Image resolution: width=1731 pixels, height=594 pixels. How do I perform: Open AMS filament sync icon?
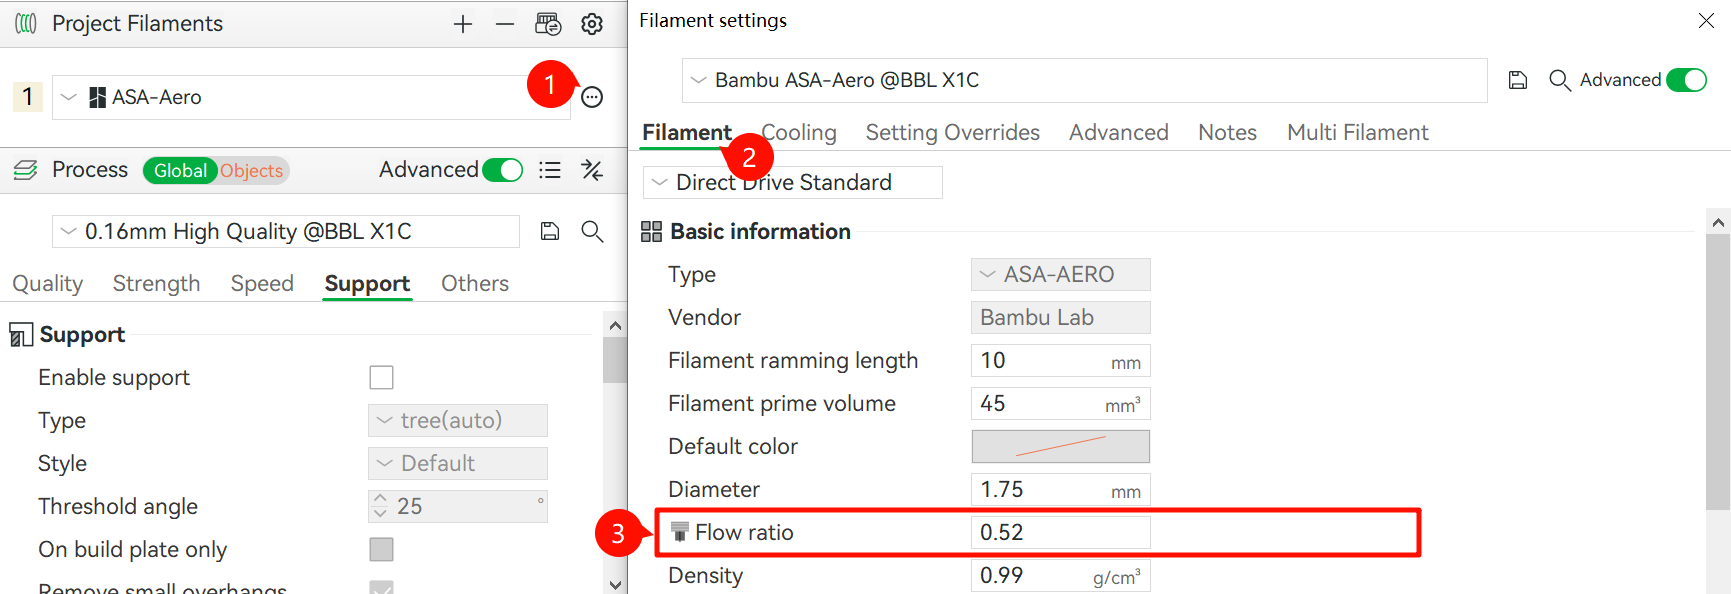(x=548, y=24)
